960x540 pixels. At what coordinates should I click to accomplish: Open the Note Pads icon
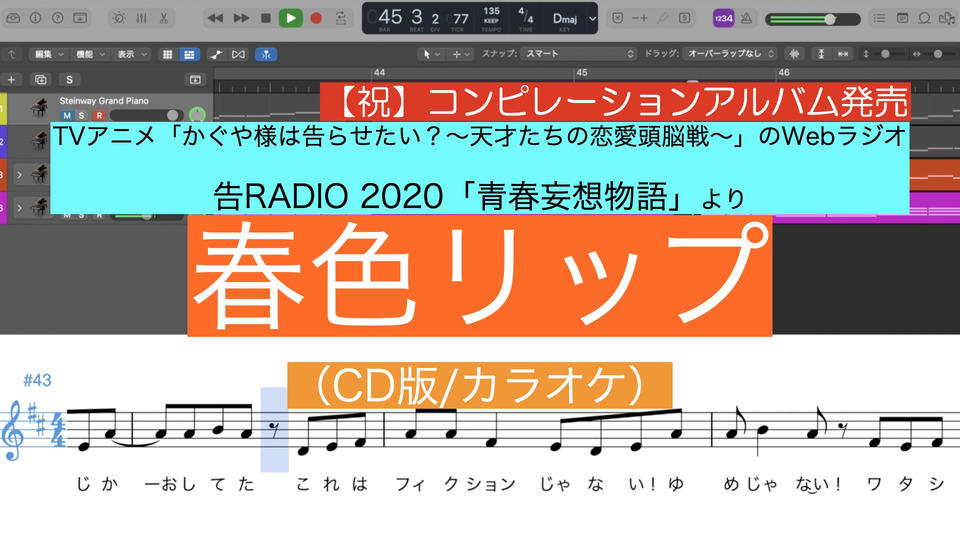point(902,18)
